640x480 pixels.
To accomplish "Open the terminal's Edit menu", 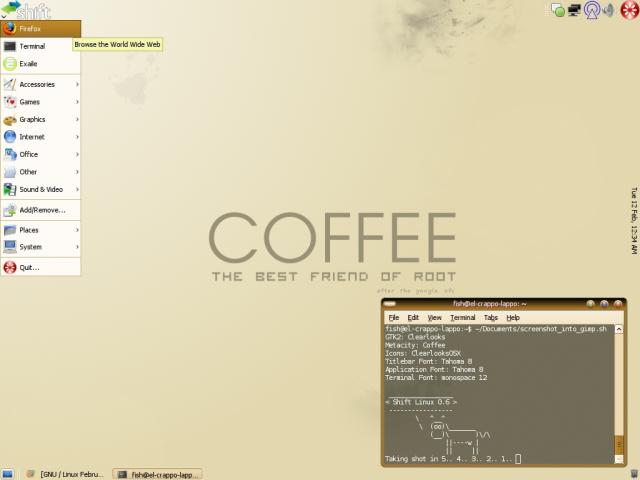I will [413, 318].
